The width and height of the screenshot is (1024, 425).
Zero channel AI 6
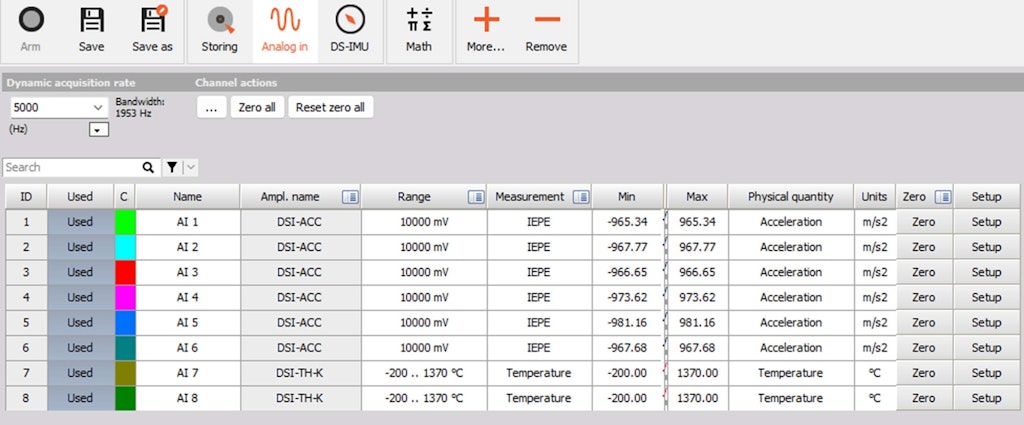(923, 347)
